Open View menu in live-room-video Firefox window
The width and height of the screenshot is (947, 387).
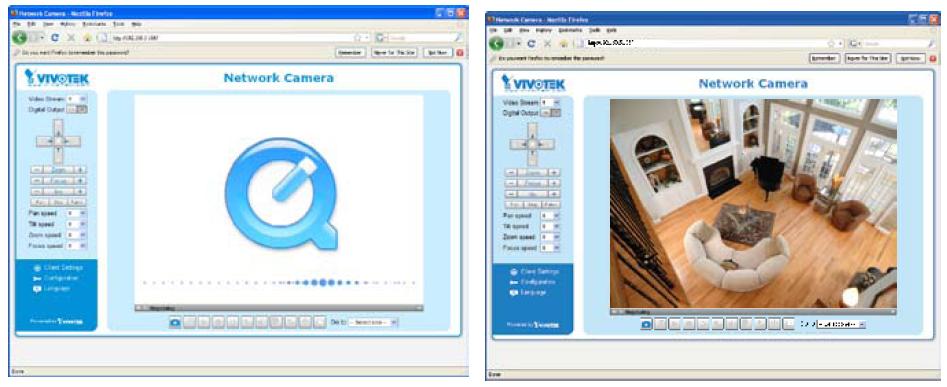(x=524, y=30)
